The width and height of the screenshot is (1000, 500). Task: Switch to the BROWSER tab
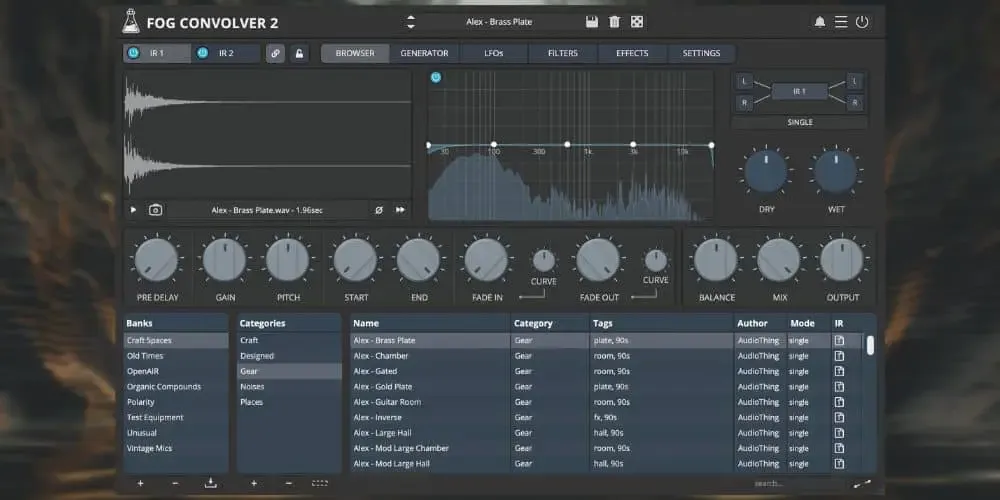tap(355, 53)
